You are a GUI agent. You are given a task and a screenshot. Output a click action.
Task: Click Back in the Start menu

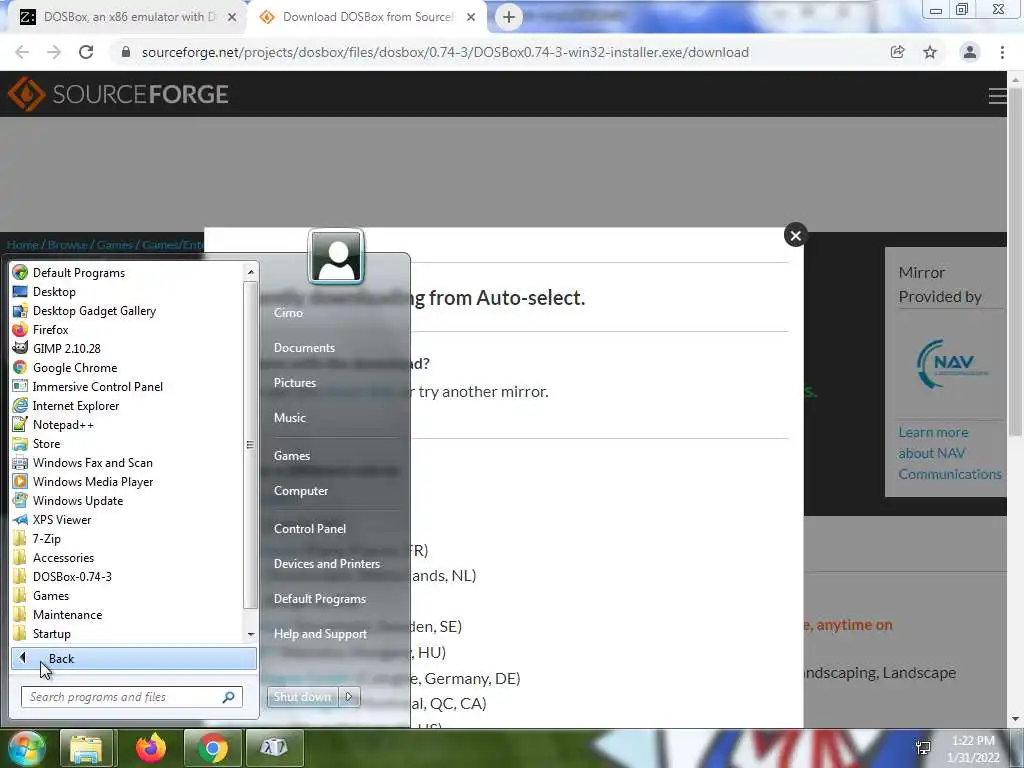coord(134,658)
